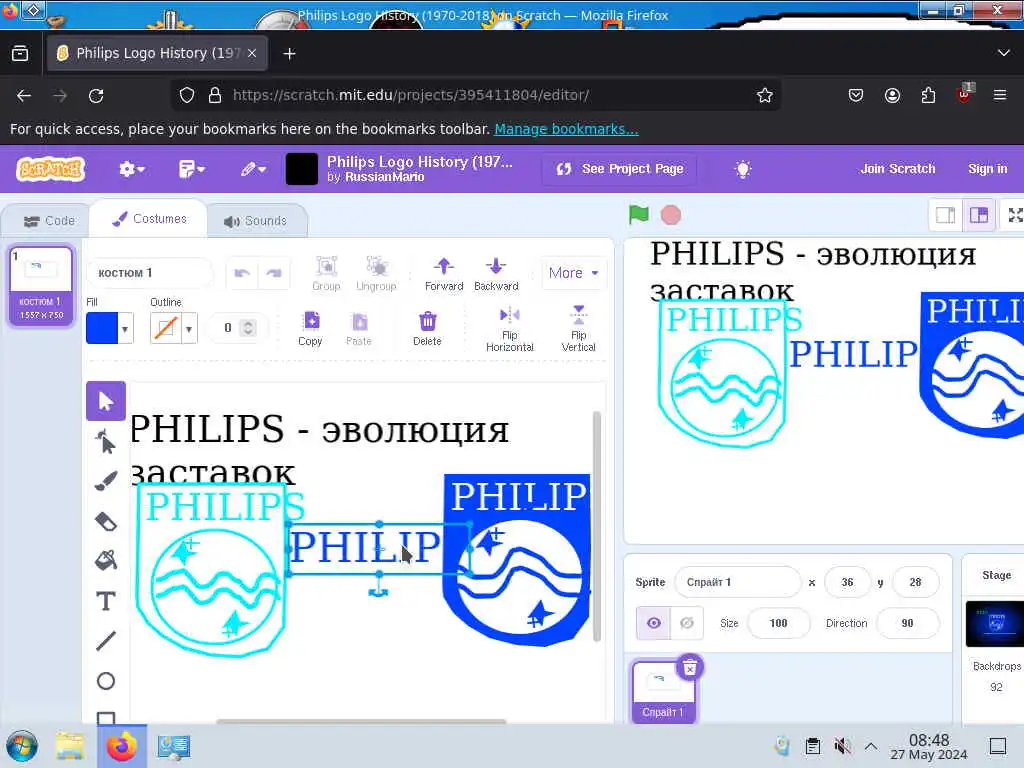The height and width of the screenshot is (768, 1024).
Task: Select the Line tool
Action: 106,641
